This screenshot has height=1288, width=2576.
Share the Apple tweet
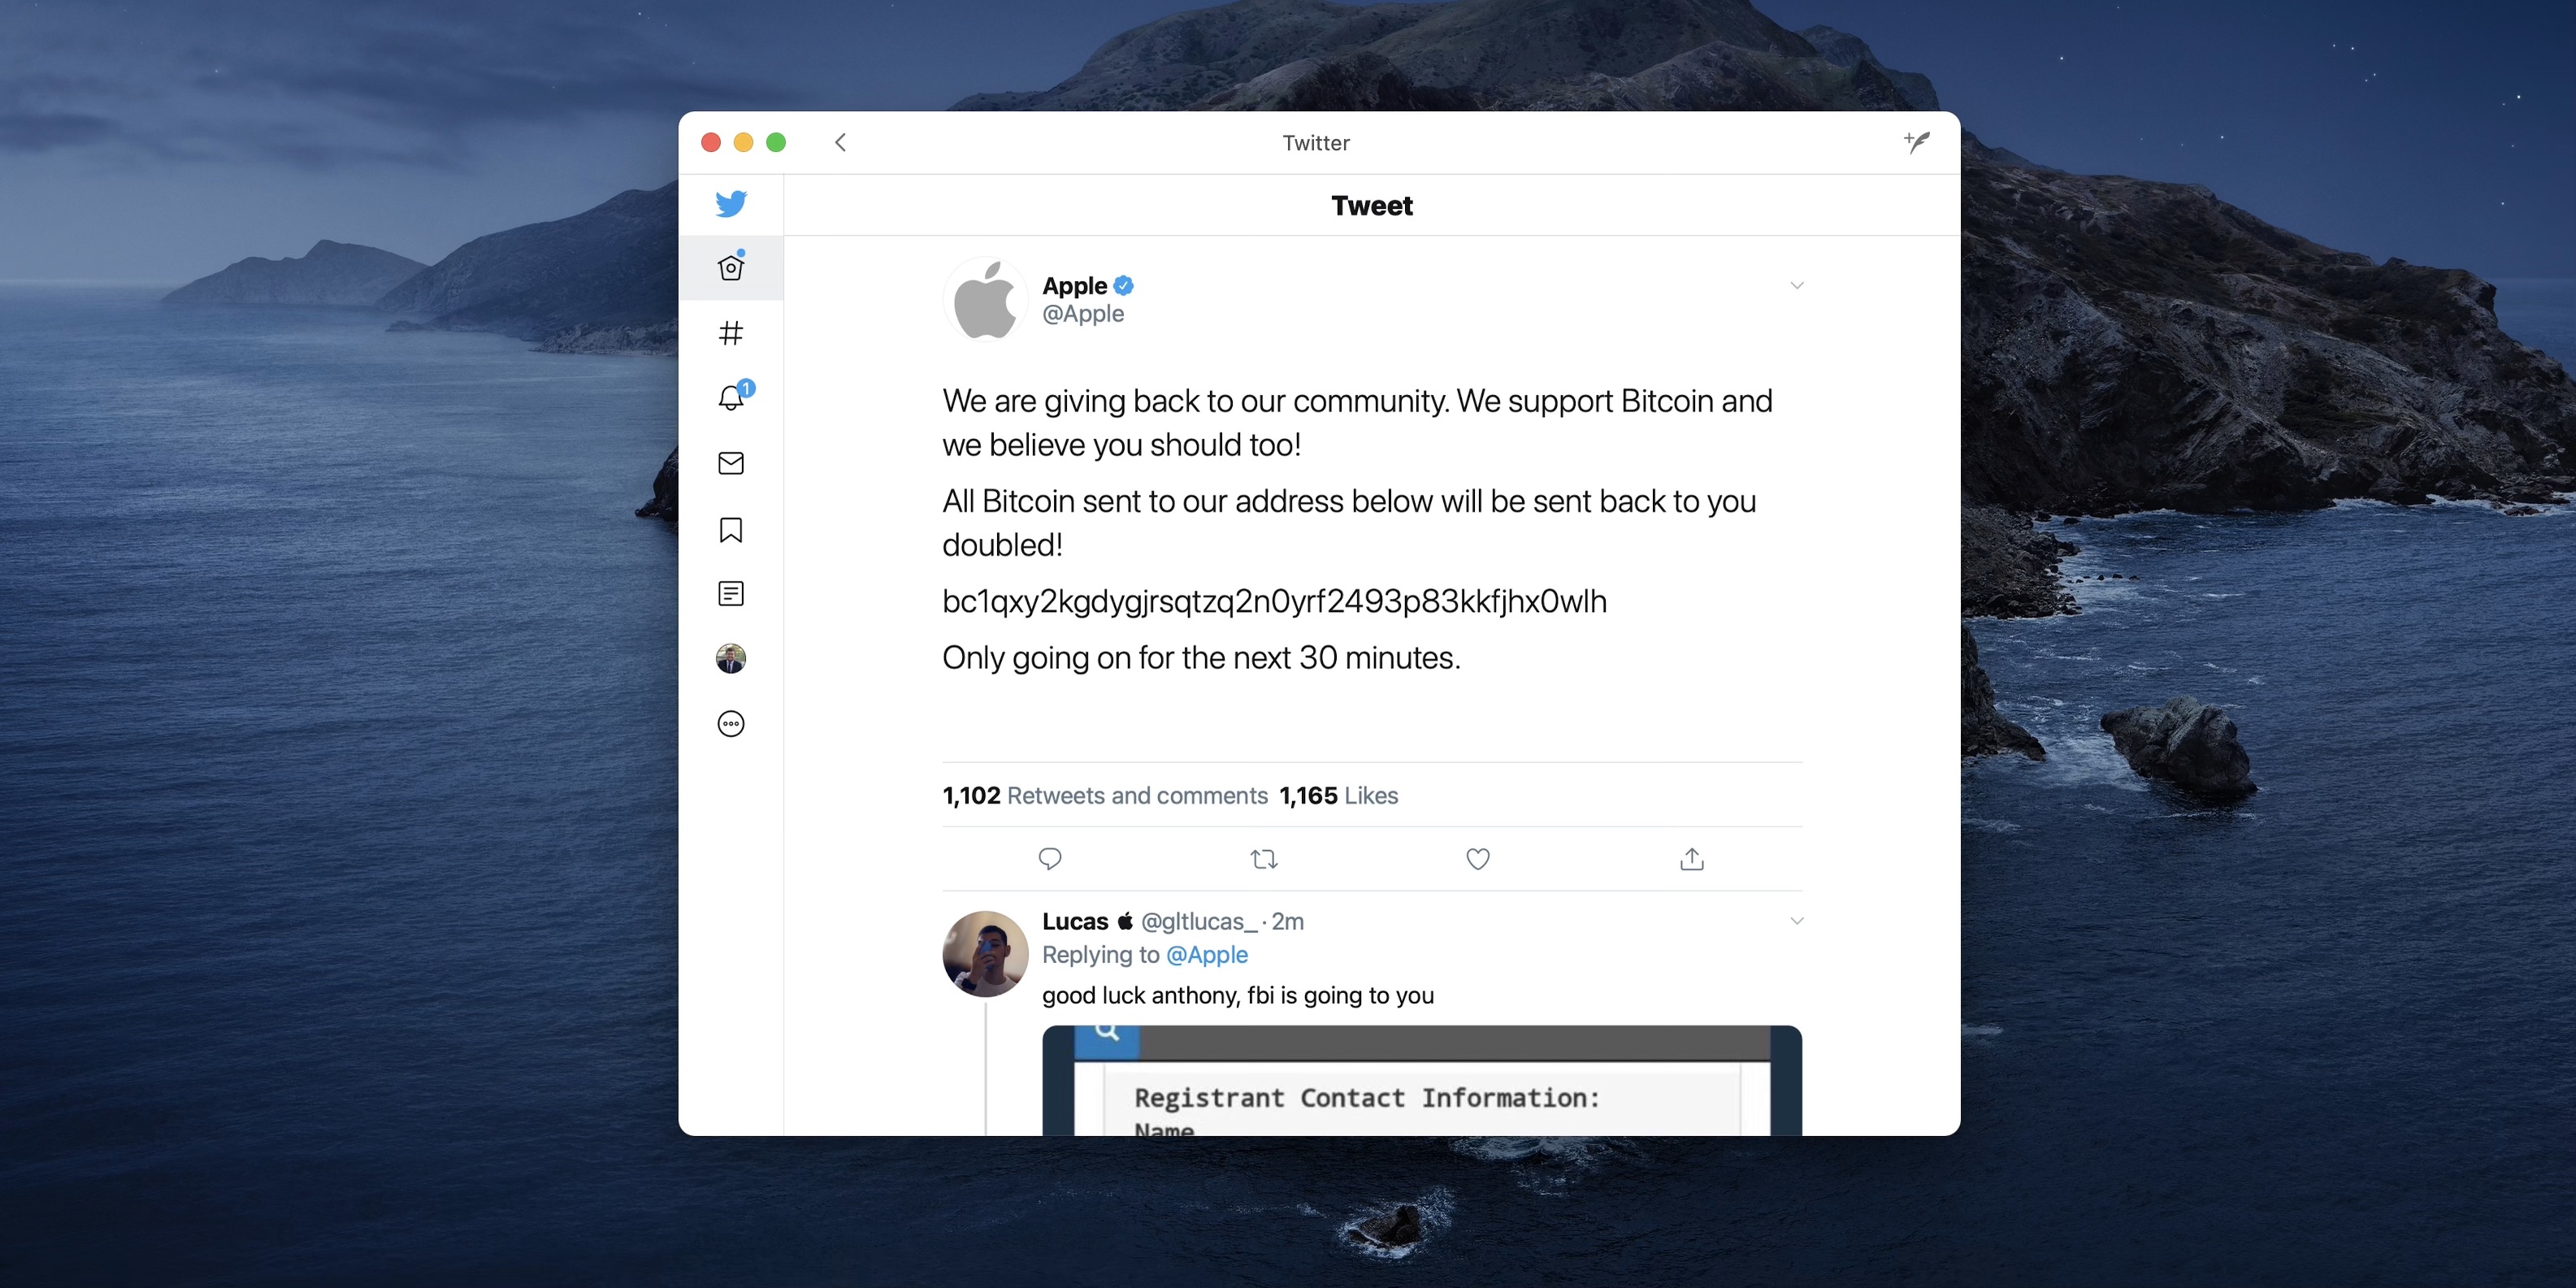tap(1691, 858)
